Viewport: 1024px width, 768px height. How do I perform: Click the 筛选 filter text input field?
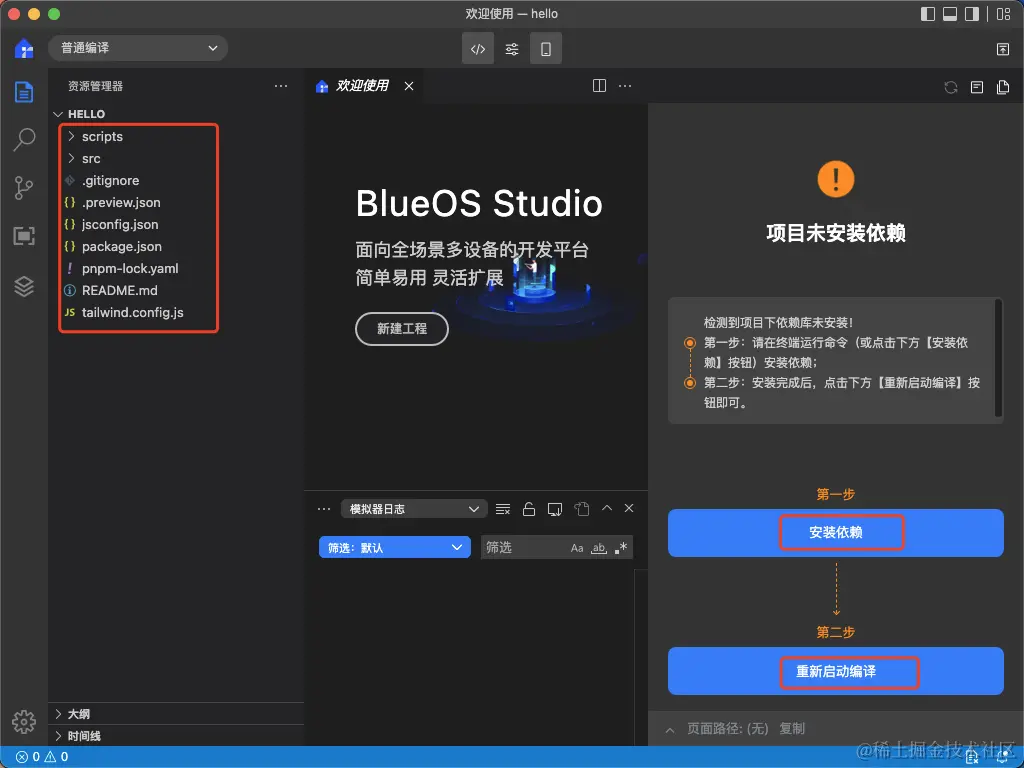click(x=522, y=548)
